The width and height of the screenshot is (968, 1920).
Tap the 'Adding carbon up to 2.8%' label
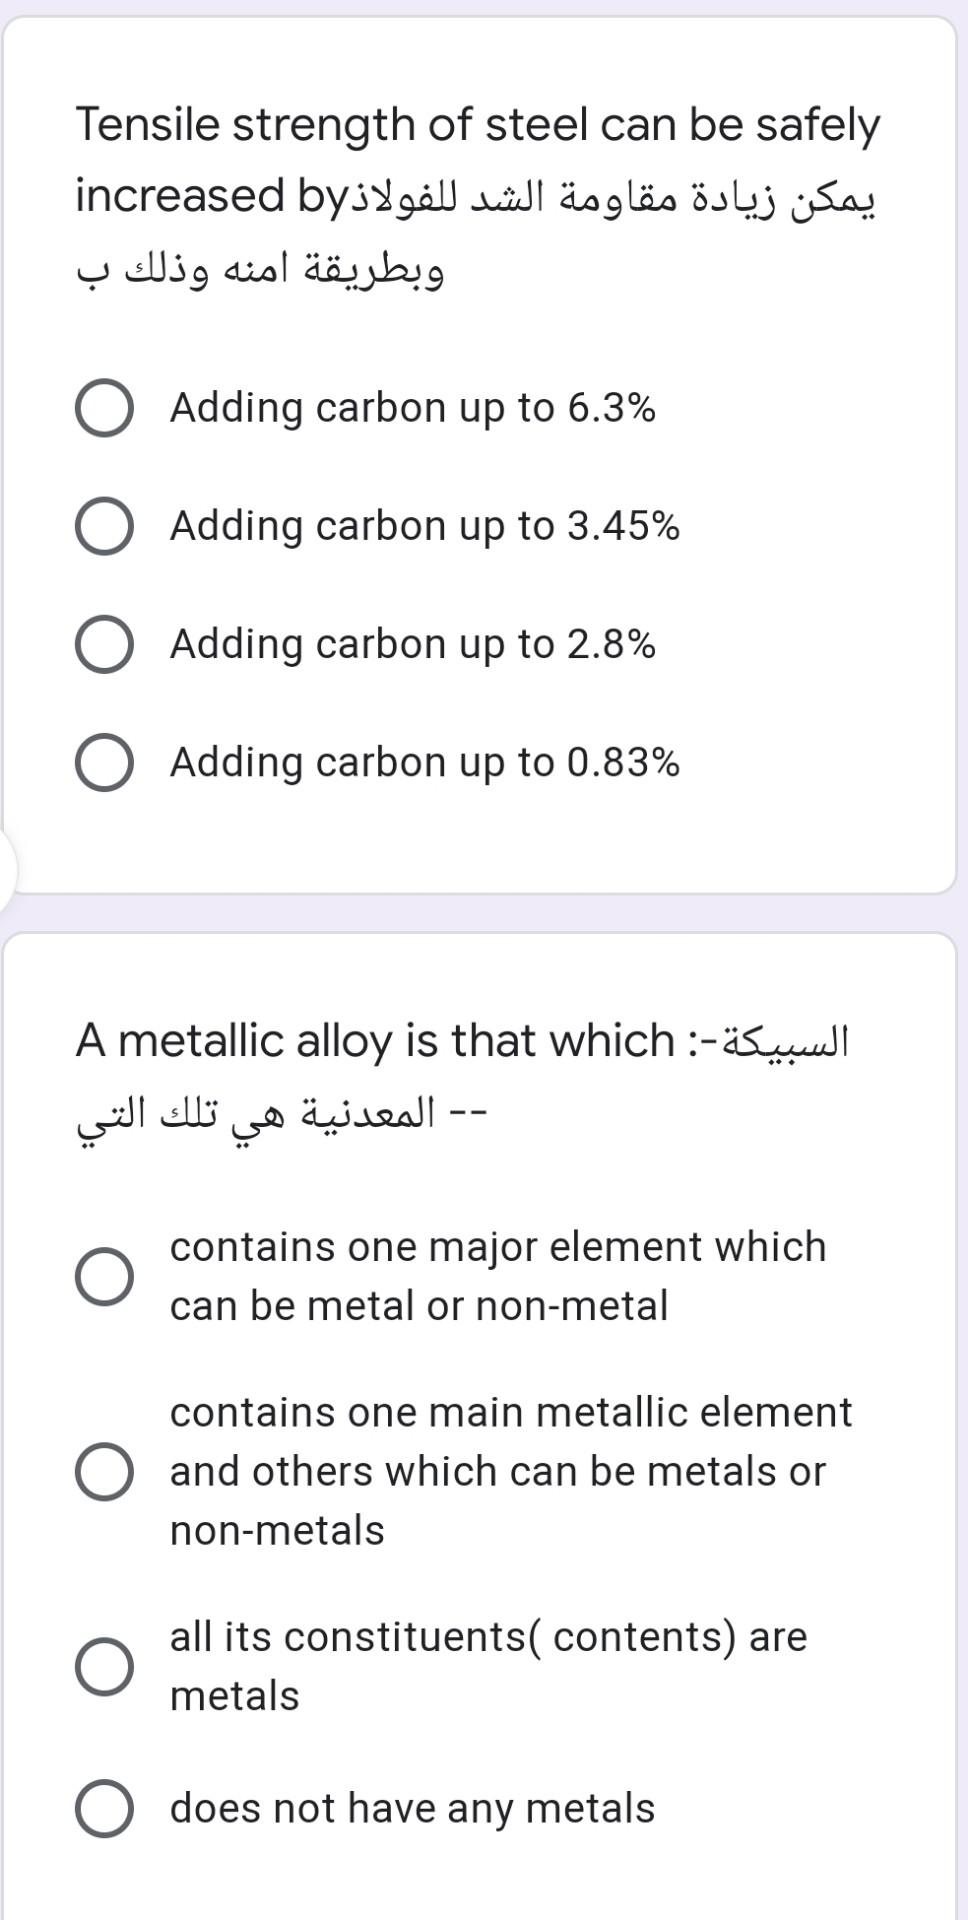(412, 644)
